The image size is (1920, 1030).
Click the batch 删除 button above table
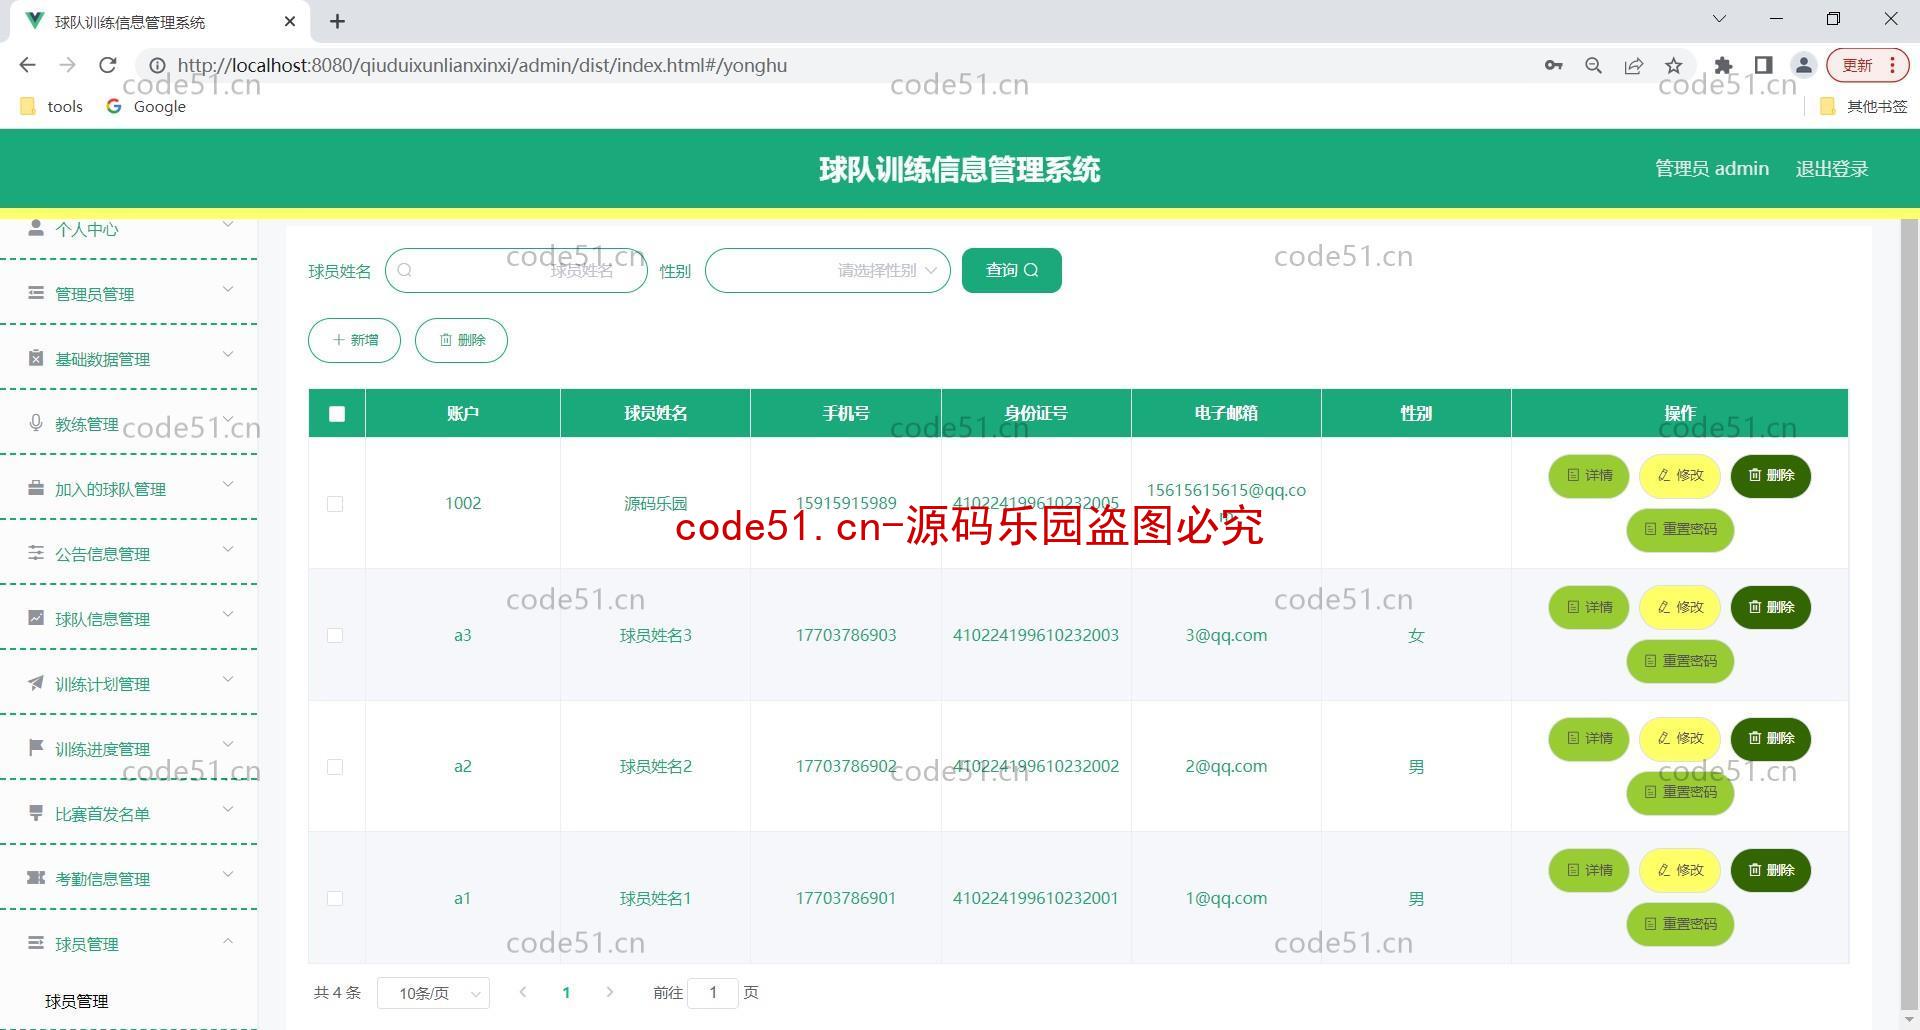[x=462, y=340]
